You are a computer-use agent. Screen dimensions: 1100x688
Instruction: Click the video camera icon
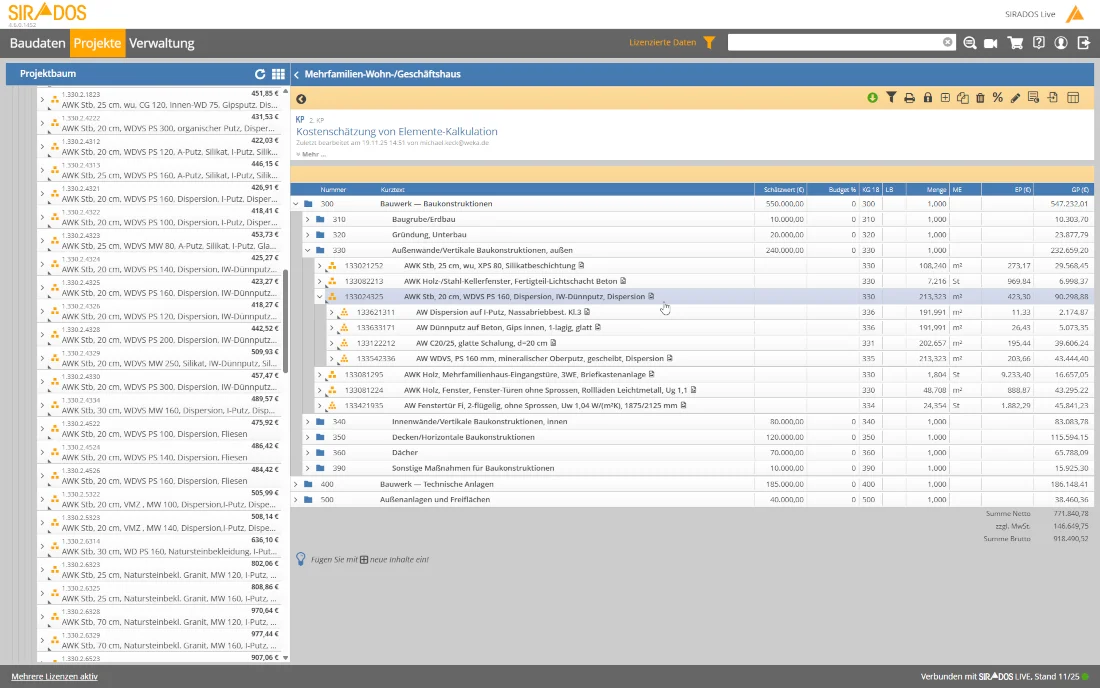(991, 43)
